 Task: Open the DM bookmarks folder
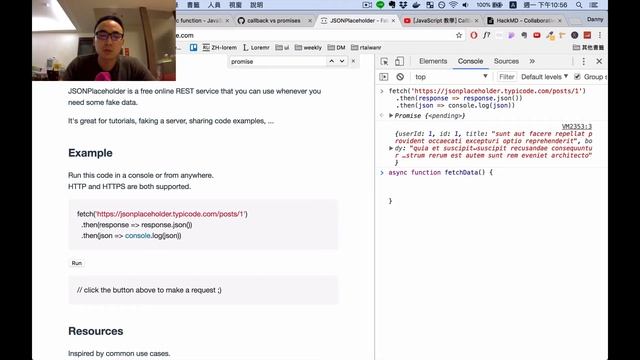coord(336,48)
